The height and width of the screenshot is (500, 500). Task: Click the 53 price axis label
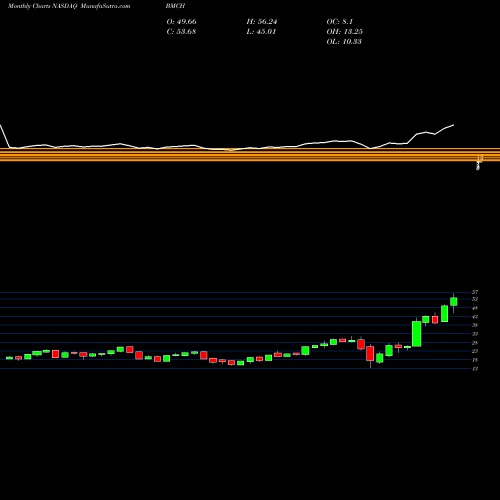click(475, 299)
